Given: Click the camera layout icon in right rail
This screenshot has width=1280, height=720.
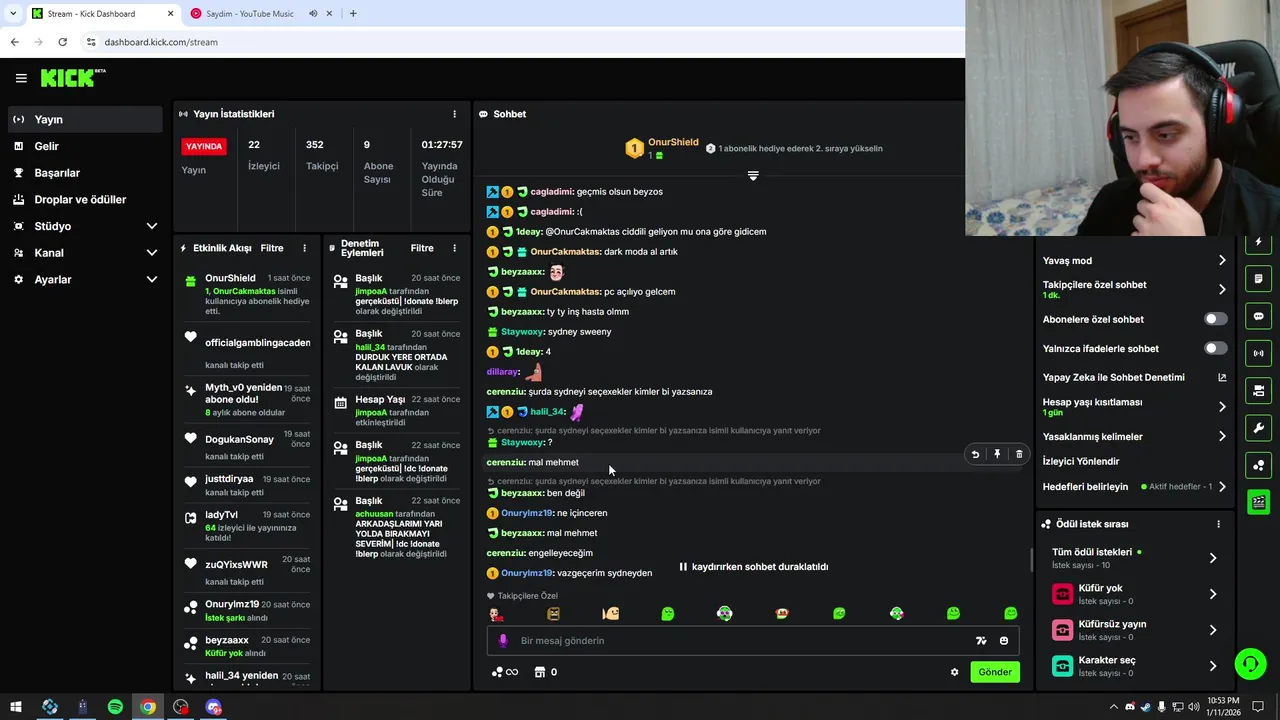Looking at the screenshot, I should coord(1259,390).
